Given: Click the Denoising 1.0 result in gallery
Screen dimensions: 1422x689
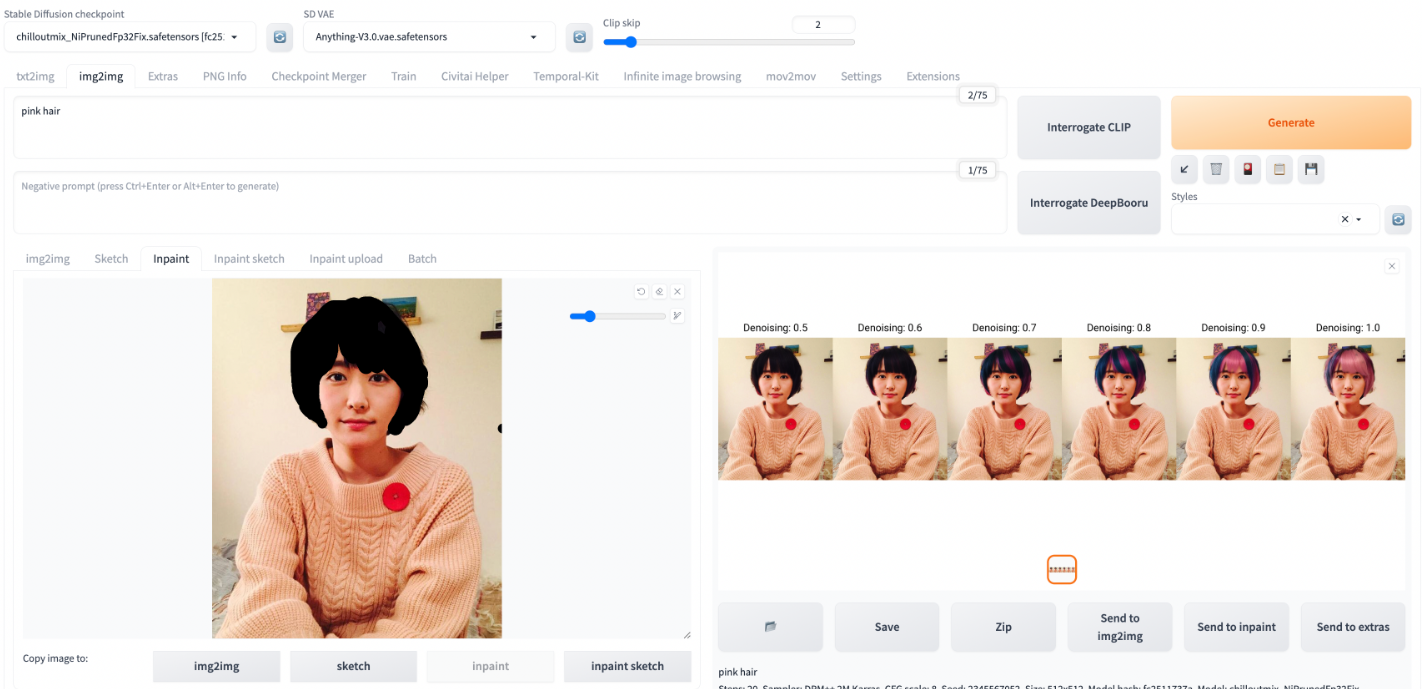Looking at the screenshot, I should click(x=1348, y=409).
